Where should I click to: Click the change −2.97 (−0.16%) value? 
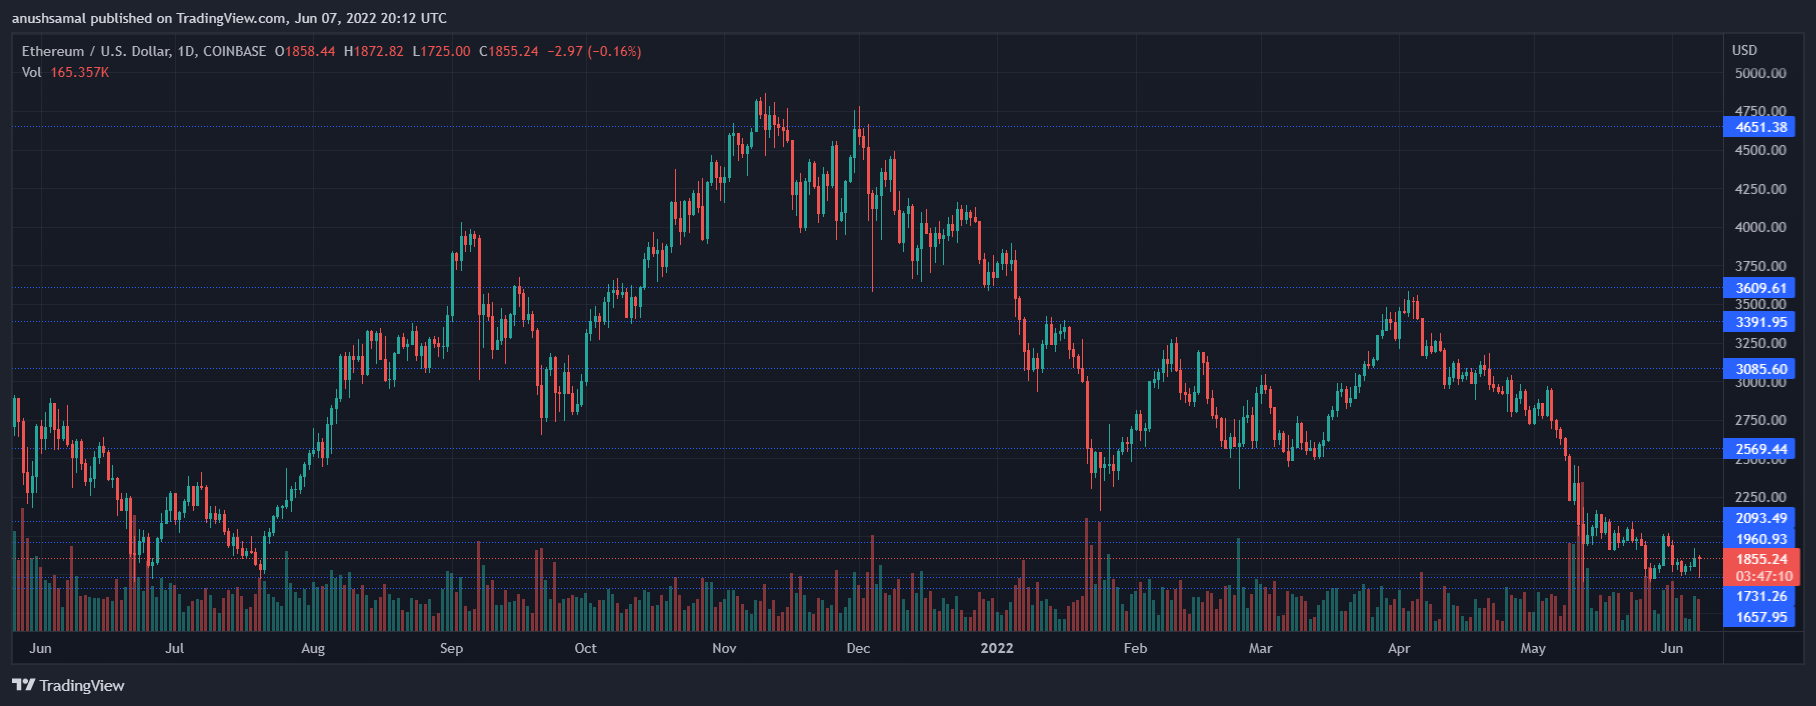(594, 51)
